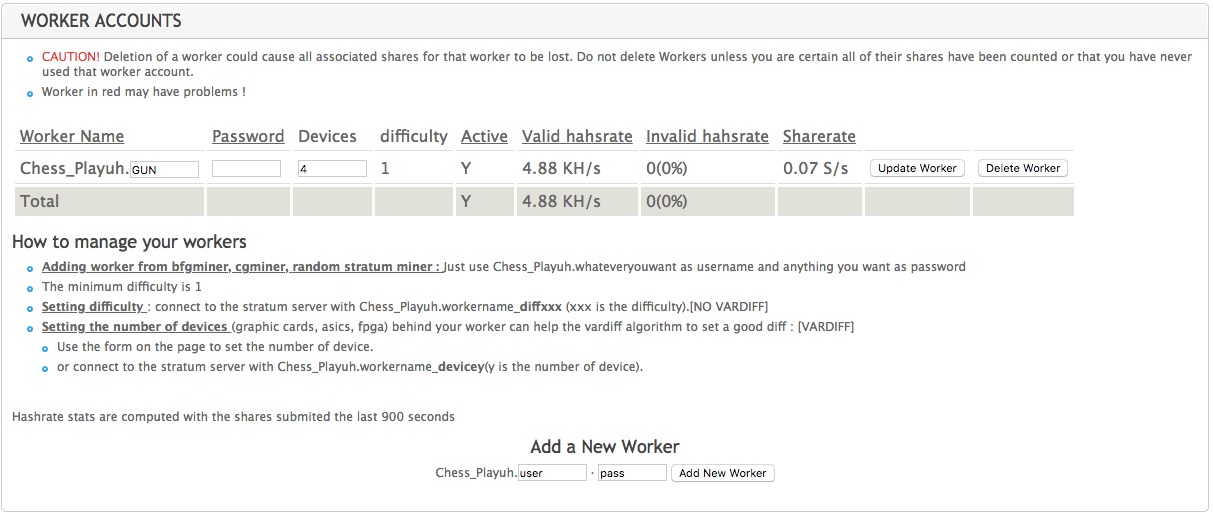Select the Total row label
This screenshot has height=516, width=1213.
(40, 201)
